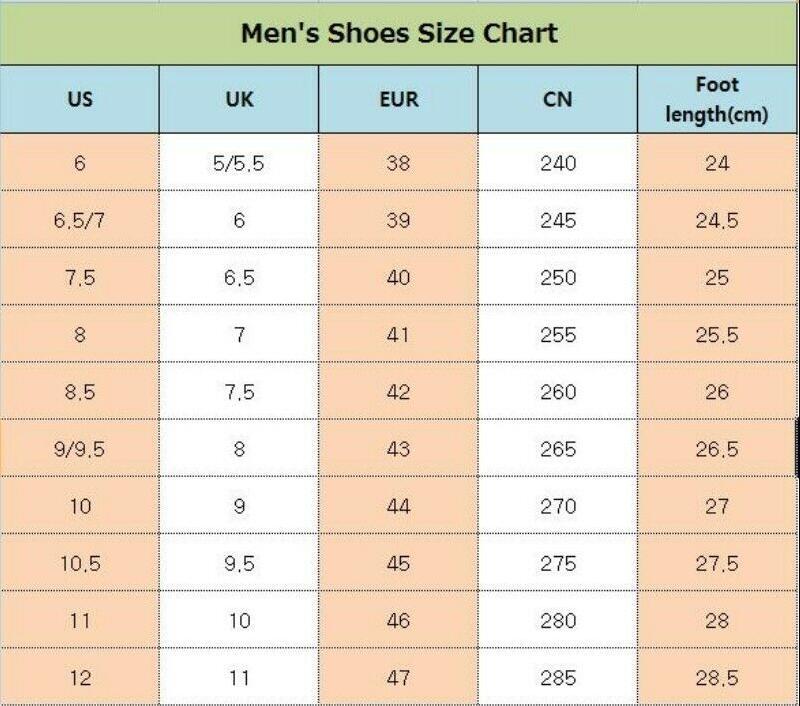Click the EUR column header
Viewport: 800px width, 706px height.
click(398, 99)
